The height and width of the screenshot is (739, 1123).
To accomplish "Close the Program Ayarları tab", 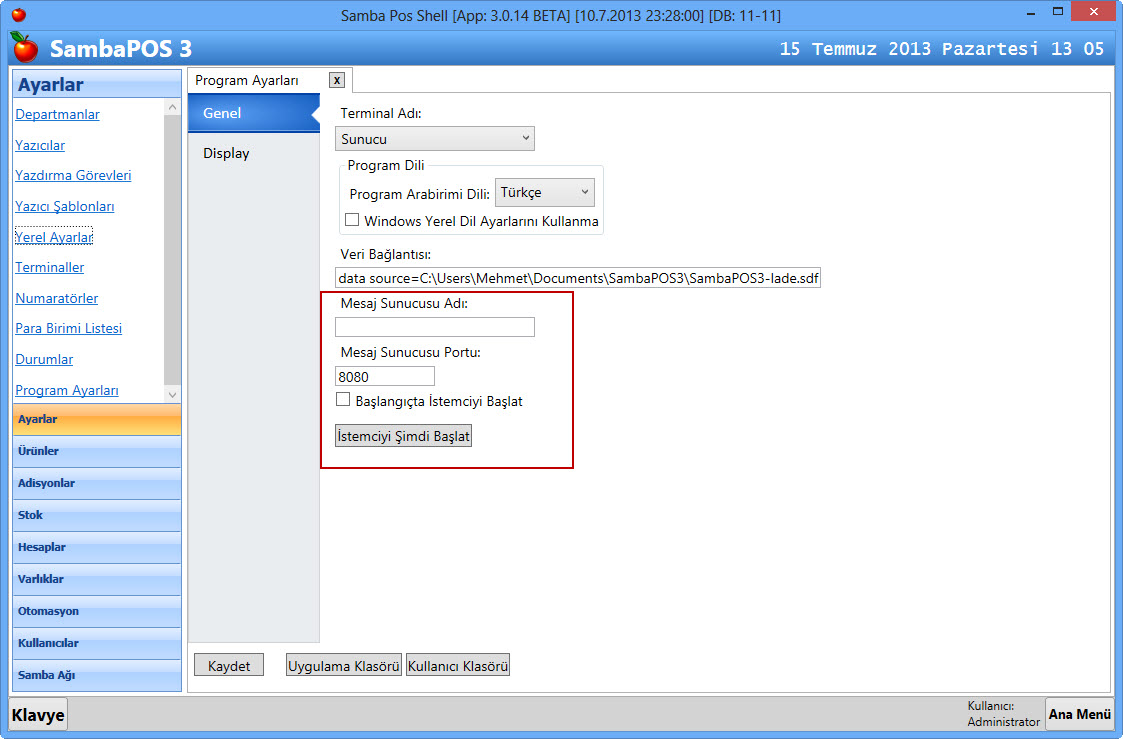I will 337,80.
